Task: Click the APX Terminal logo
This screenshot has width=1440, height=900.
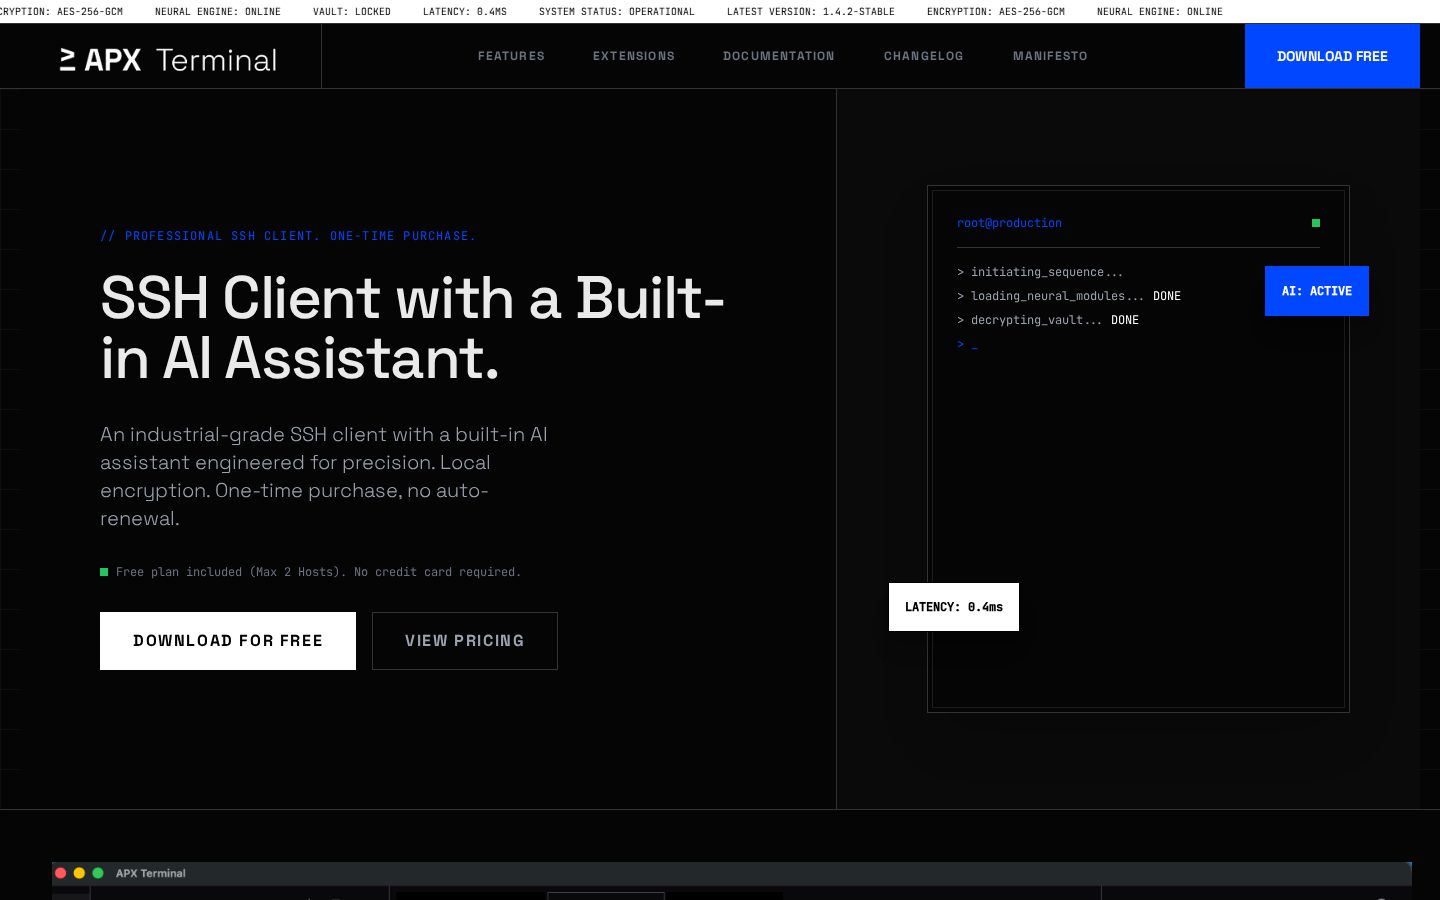Action: (168, 60)
